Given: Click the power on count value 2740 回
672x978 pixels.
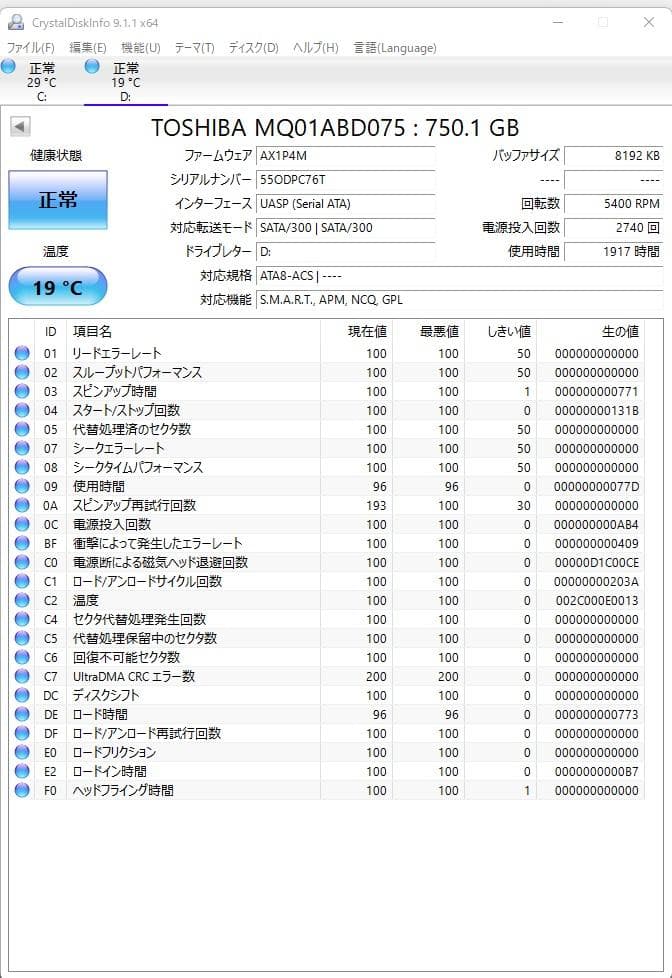Looking at the screenshot, I should [613, 228].
